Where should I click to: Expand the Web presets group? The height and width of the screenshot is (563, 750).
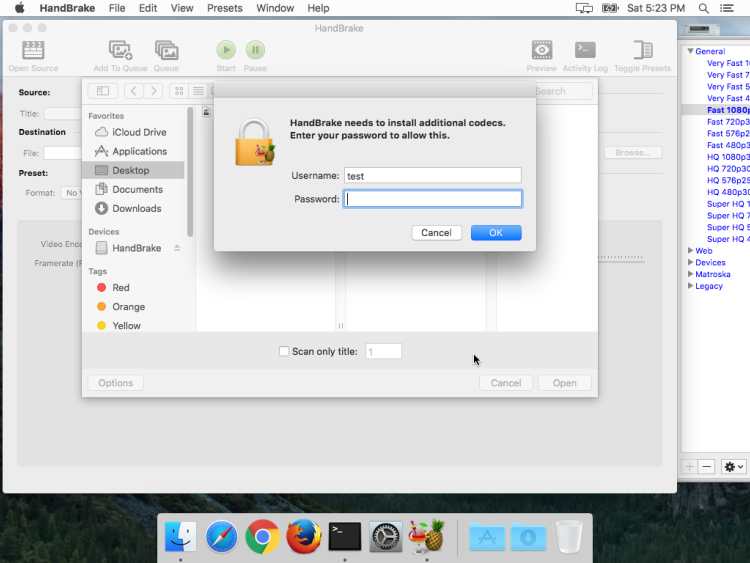(x=690, y=251)
